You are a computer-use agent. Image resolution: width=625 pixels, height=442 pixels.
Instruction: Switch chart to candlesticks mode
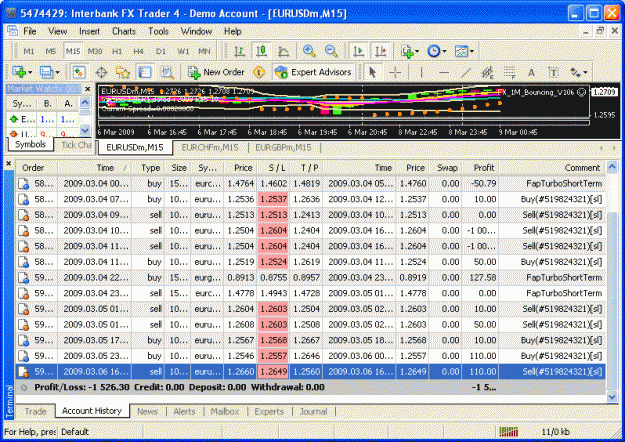(x=261, y=51)
